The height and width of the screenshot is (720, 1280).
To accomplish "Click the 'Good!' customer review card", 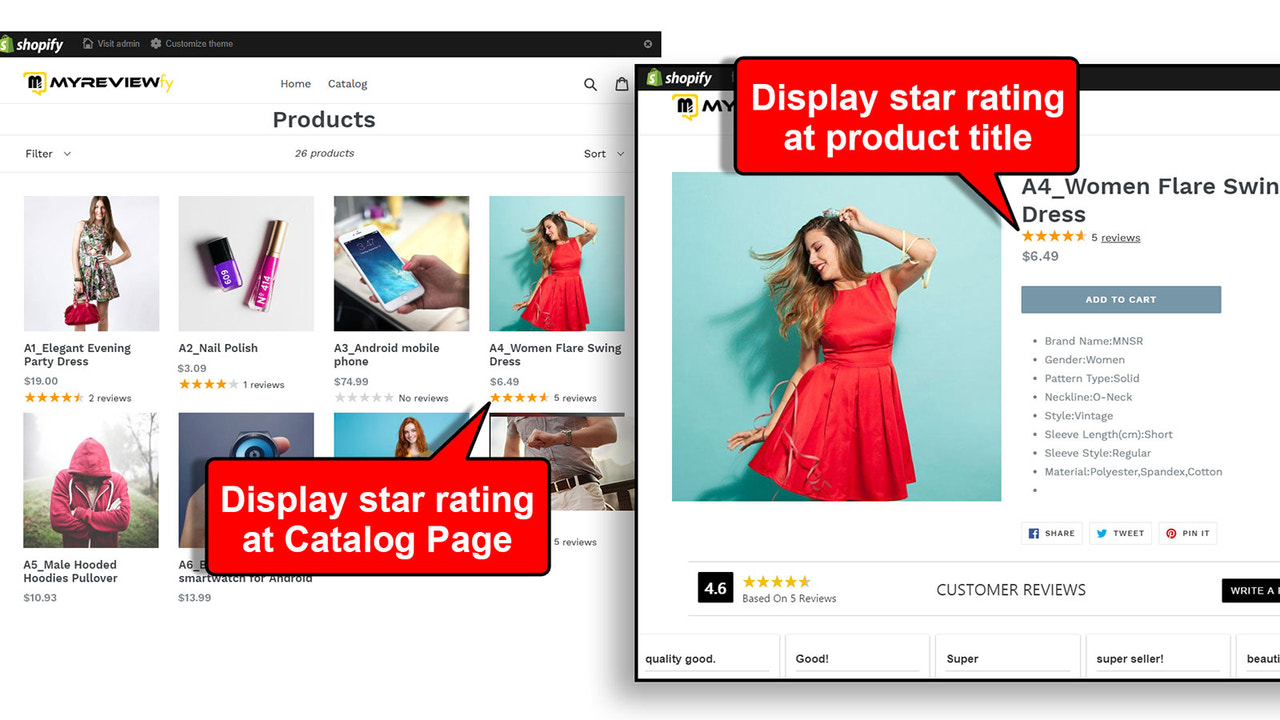I will click(857, 658).
